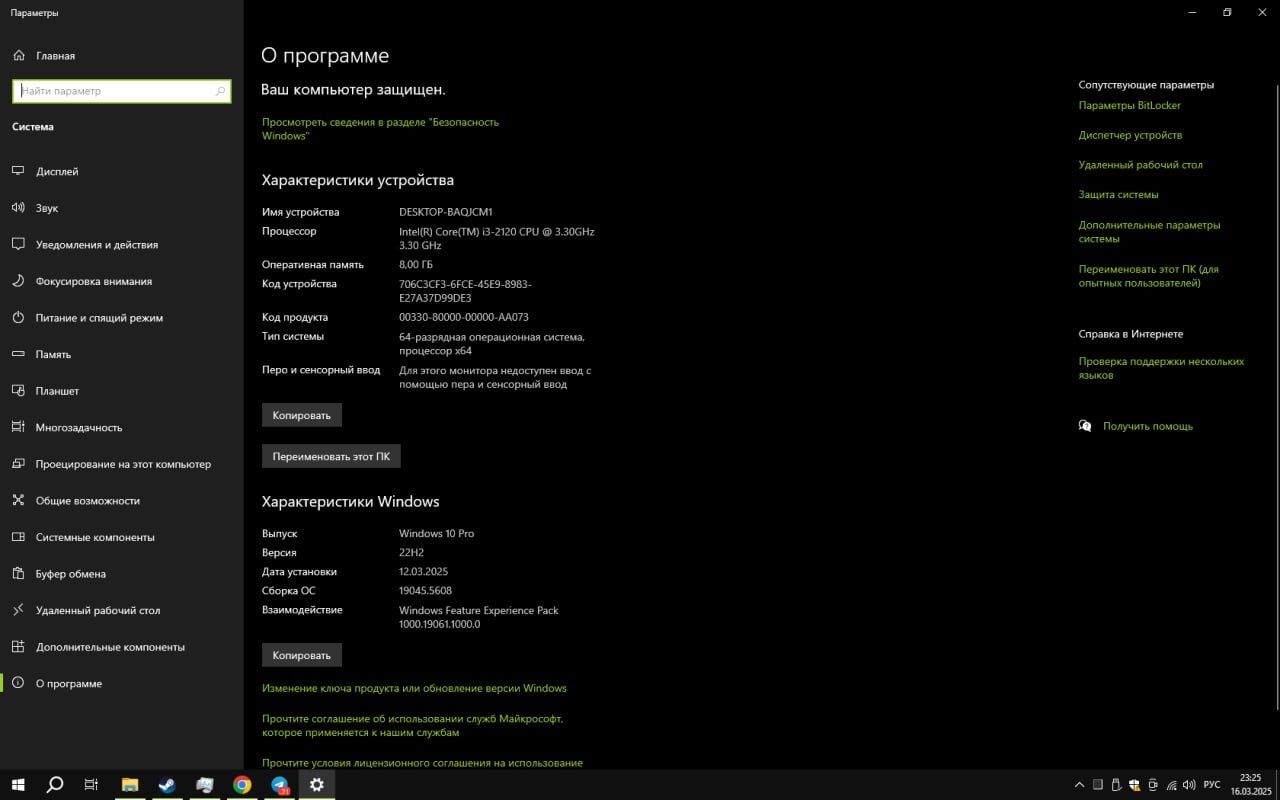The height and width of the screenshot is (800, 1280).
Task: Click the taskbar search magnifier icon
Action: [55, 785]
